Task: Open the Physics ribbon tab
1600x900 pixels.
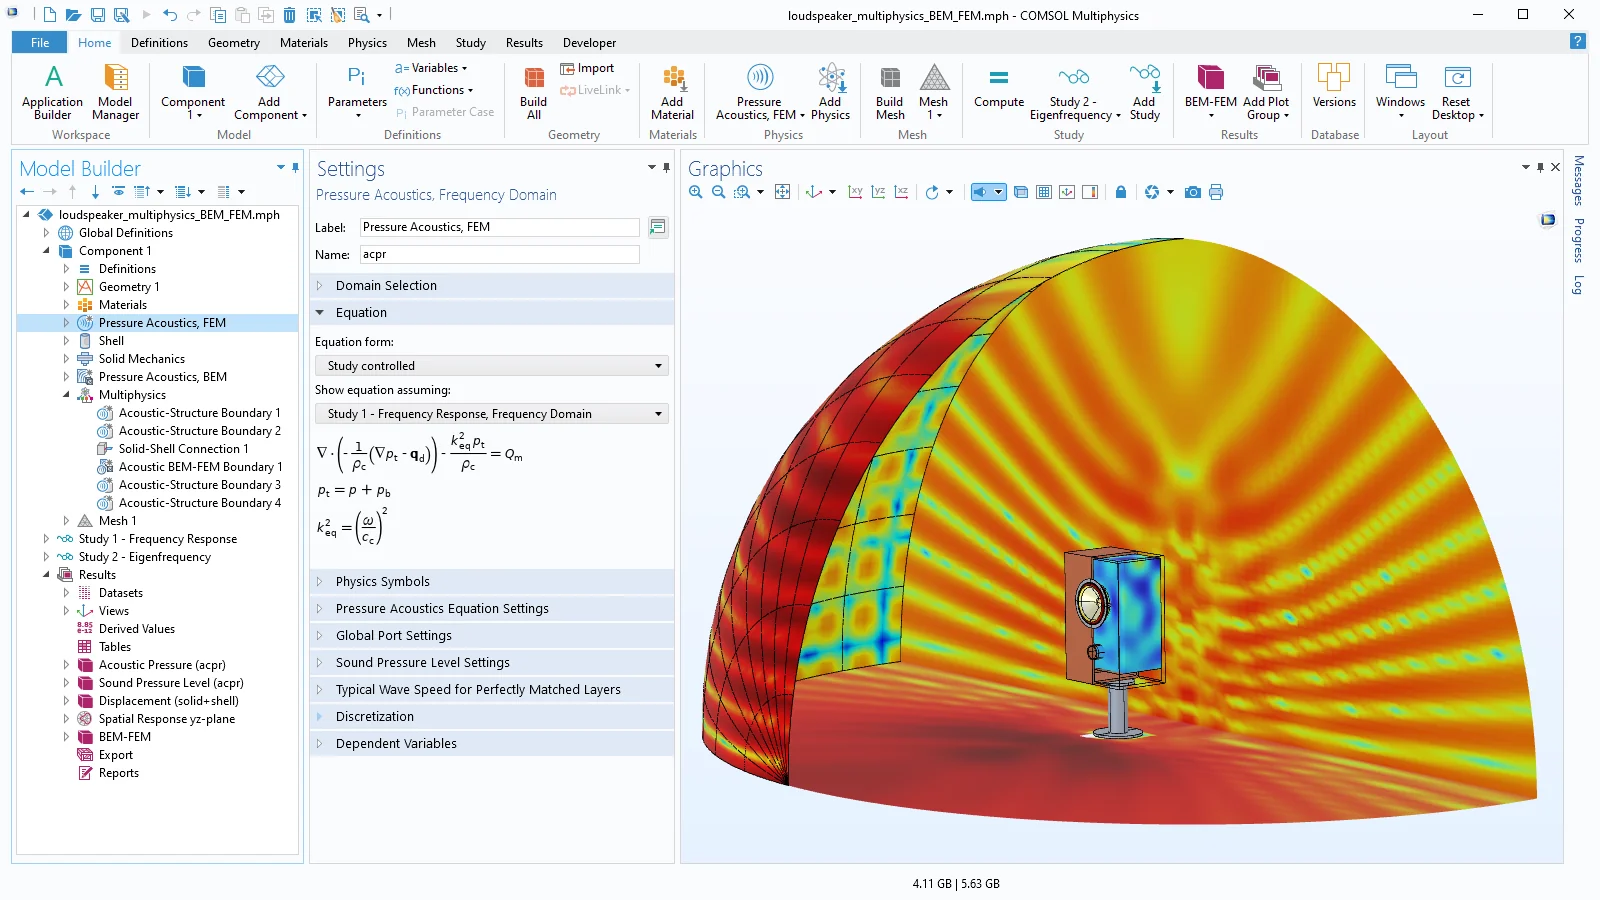Action: (x=367, y=43)
